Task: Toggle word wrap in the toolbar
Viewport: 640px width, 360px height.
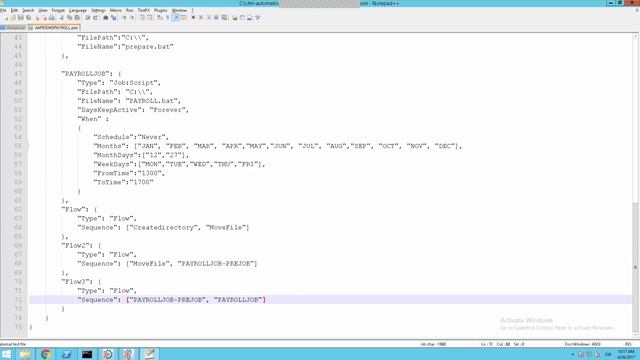Action: tap(160, 18)
